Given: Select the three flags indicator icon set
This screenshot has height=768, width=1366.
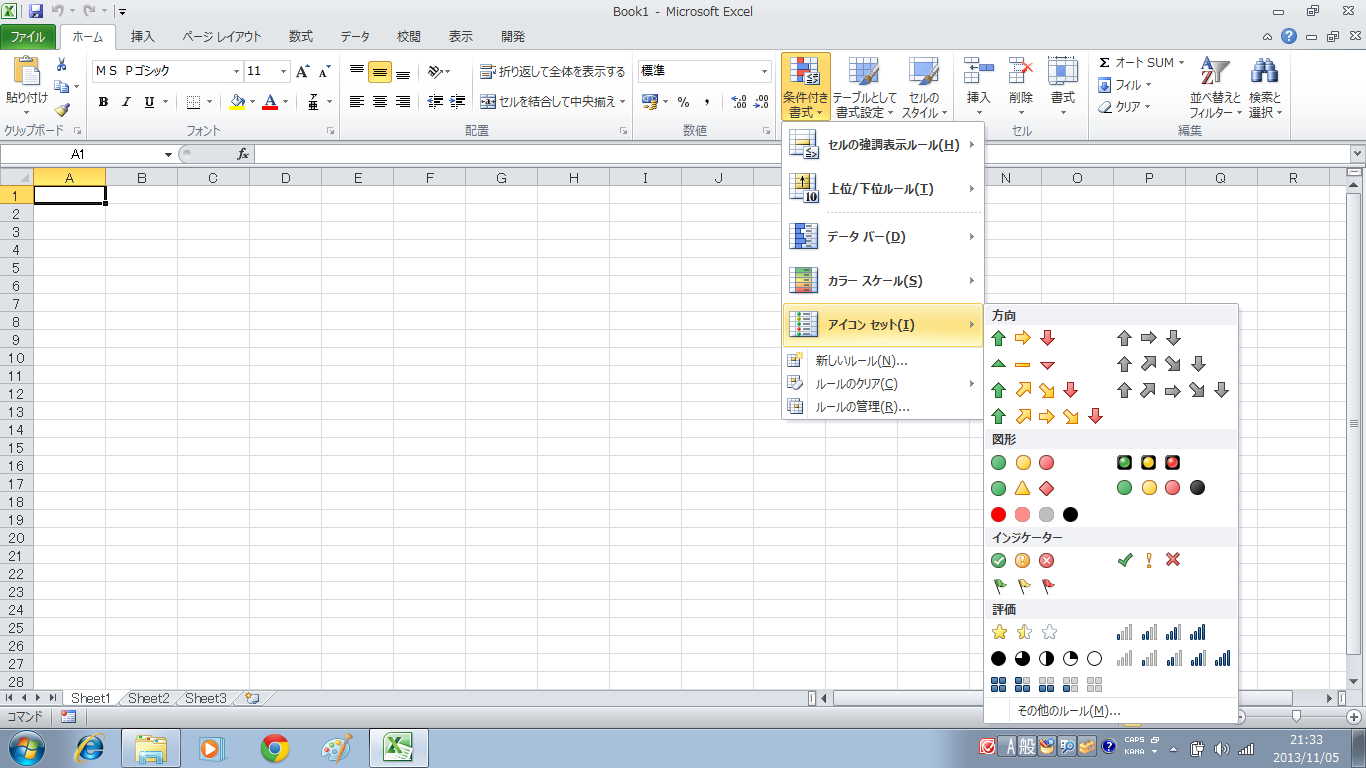Looking at the screenshot, I should point(1022,586).
